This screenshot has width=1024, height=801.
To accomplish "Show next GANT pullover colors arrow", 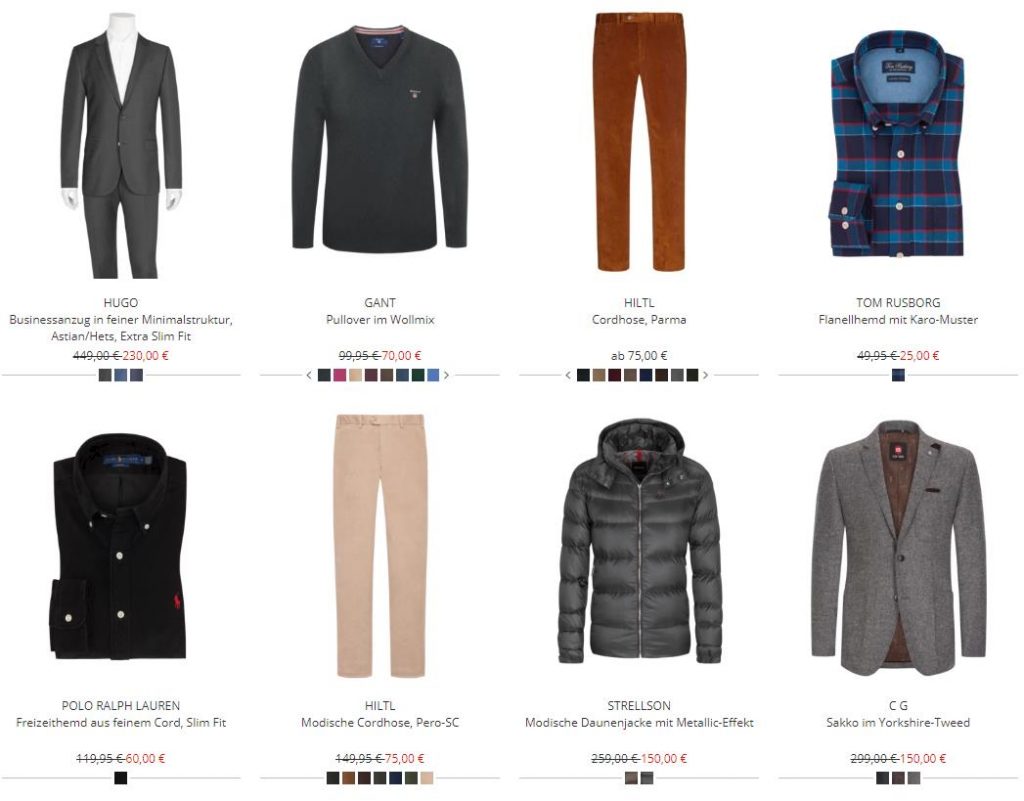I will pyautogui.click(x=447, y=375).
